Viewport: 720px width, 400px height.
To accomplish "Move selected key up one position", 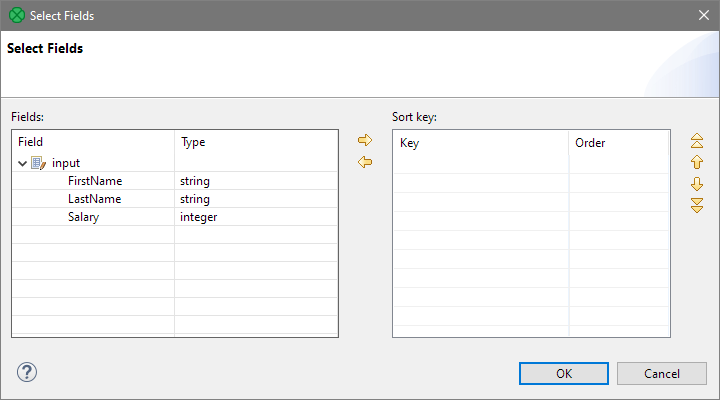I will coord(697,162).
